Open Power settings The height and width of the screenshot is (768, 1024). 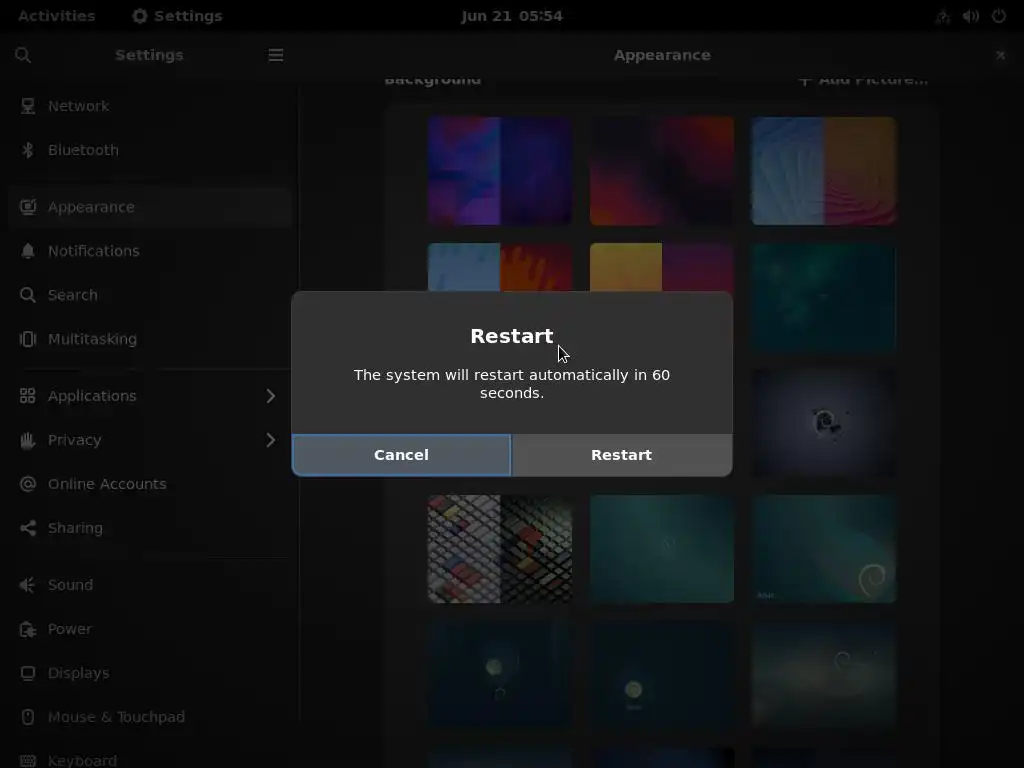150,629
